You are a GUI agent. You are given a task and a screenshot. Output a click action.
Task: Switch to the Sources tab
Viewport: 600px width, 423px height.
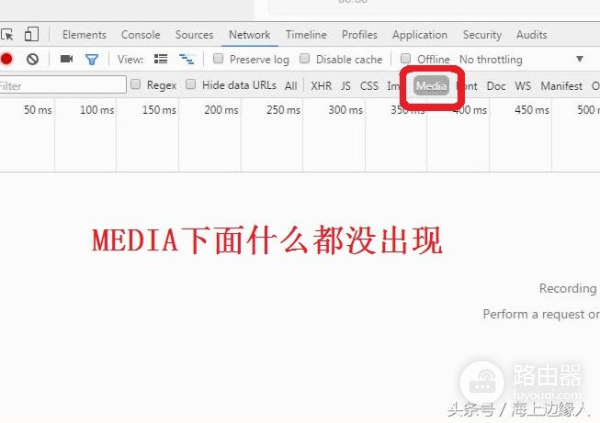[194, 35]
